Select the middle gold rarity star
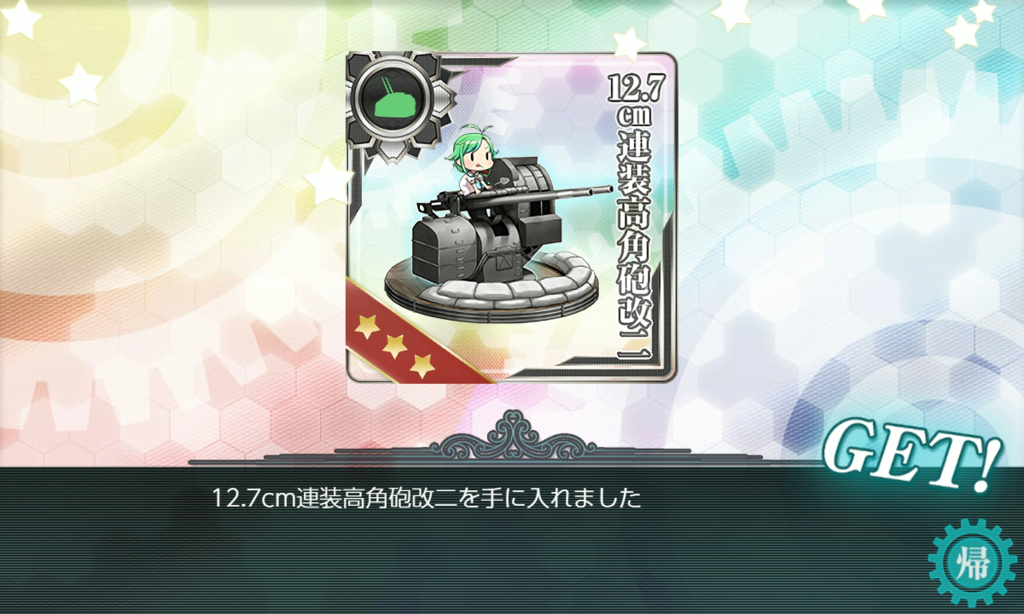The width and height of the screenshot is (1024, 614). tap(394, 346)
